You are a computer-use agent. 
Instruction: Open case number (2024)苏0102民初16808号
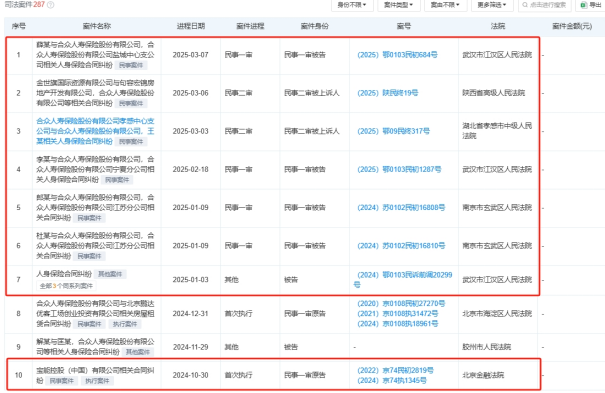click(x=401, y=207)
